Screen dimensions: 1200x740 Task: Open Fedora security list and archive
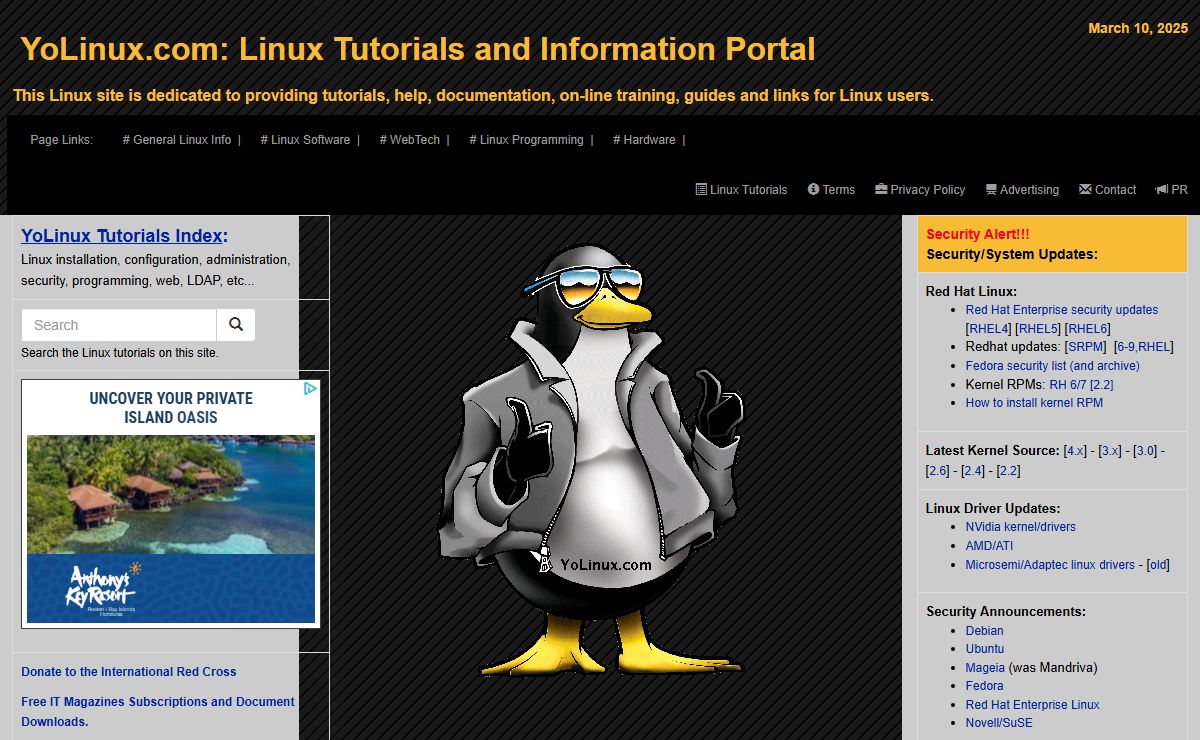click(1053, 366)
